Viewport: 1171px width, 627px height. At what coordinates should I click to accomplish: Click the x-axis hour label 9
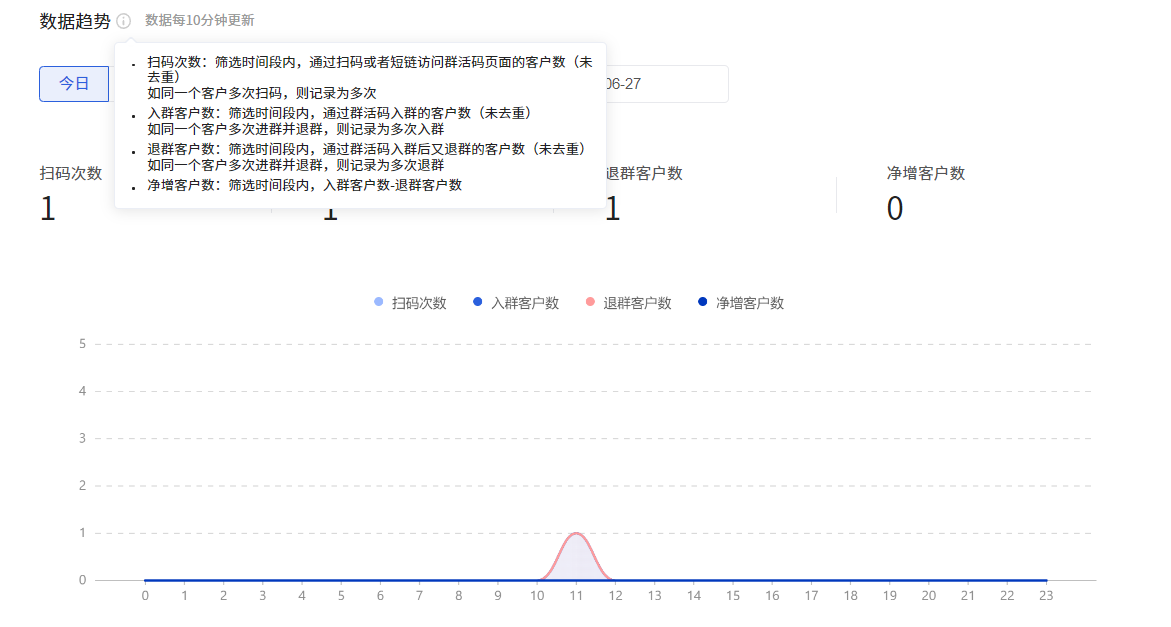click(497, 596)
